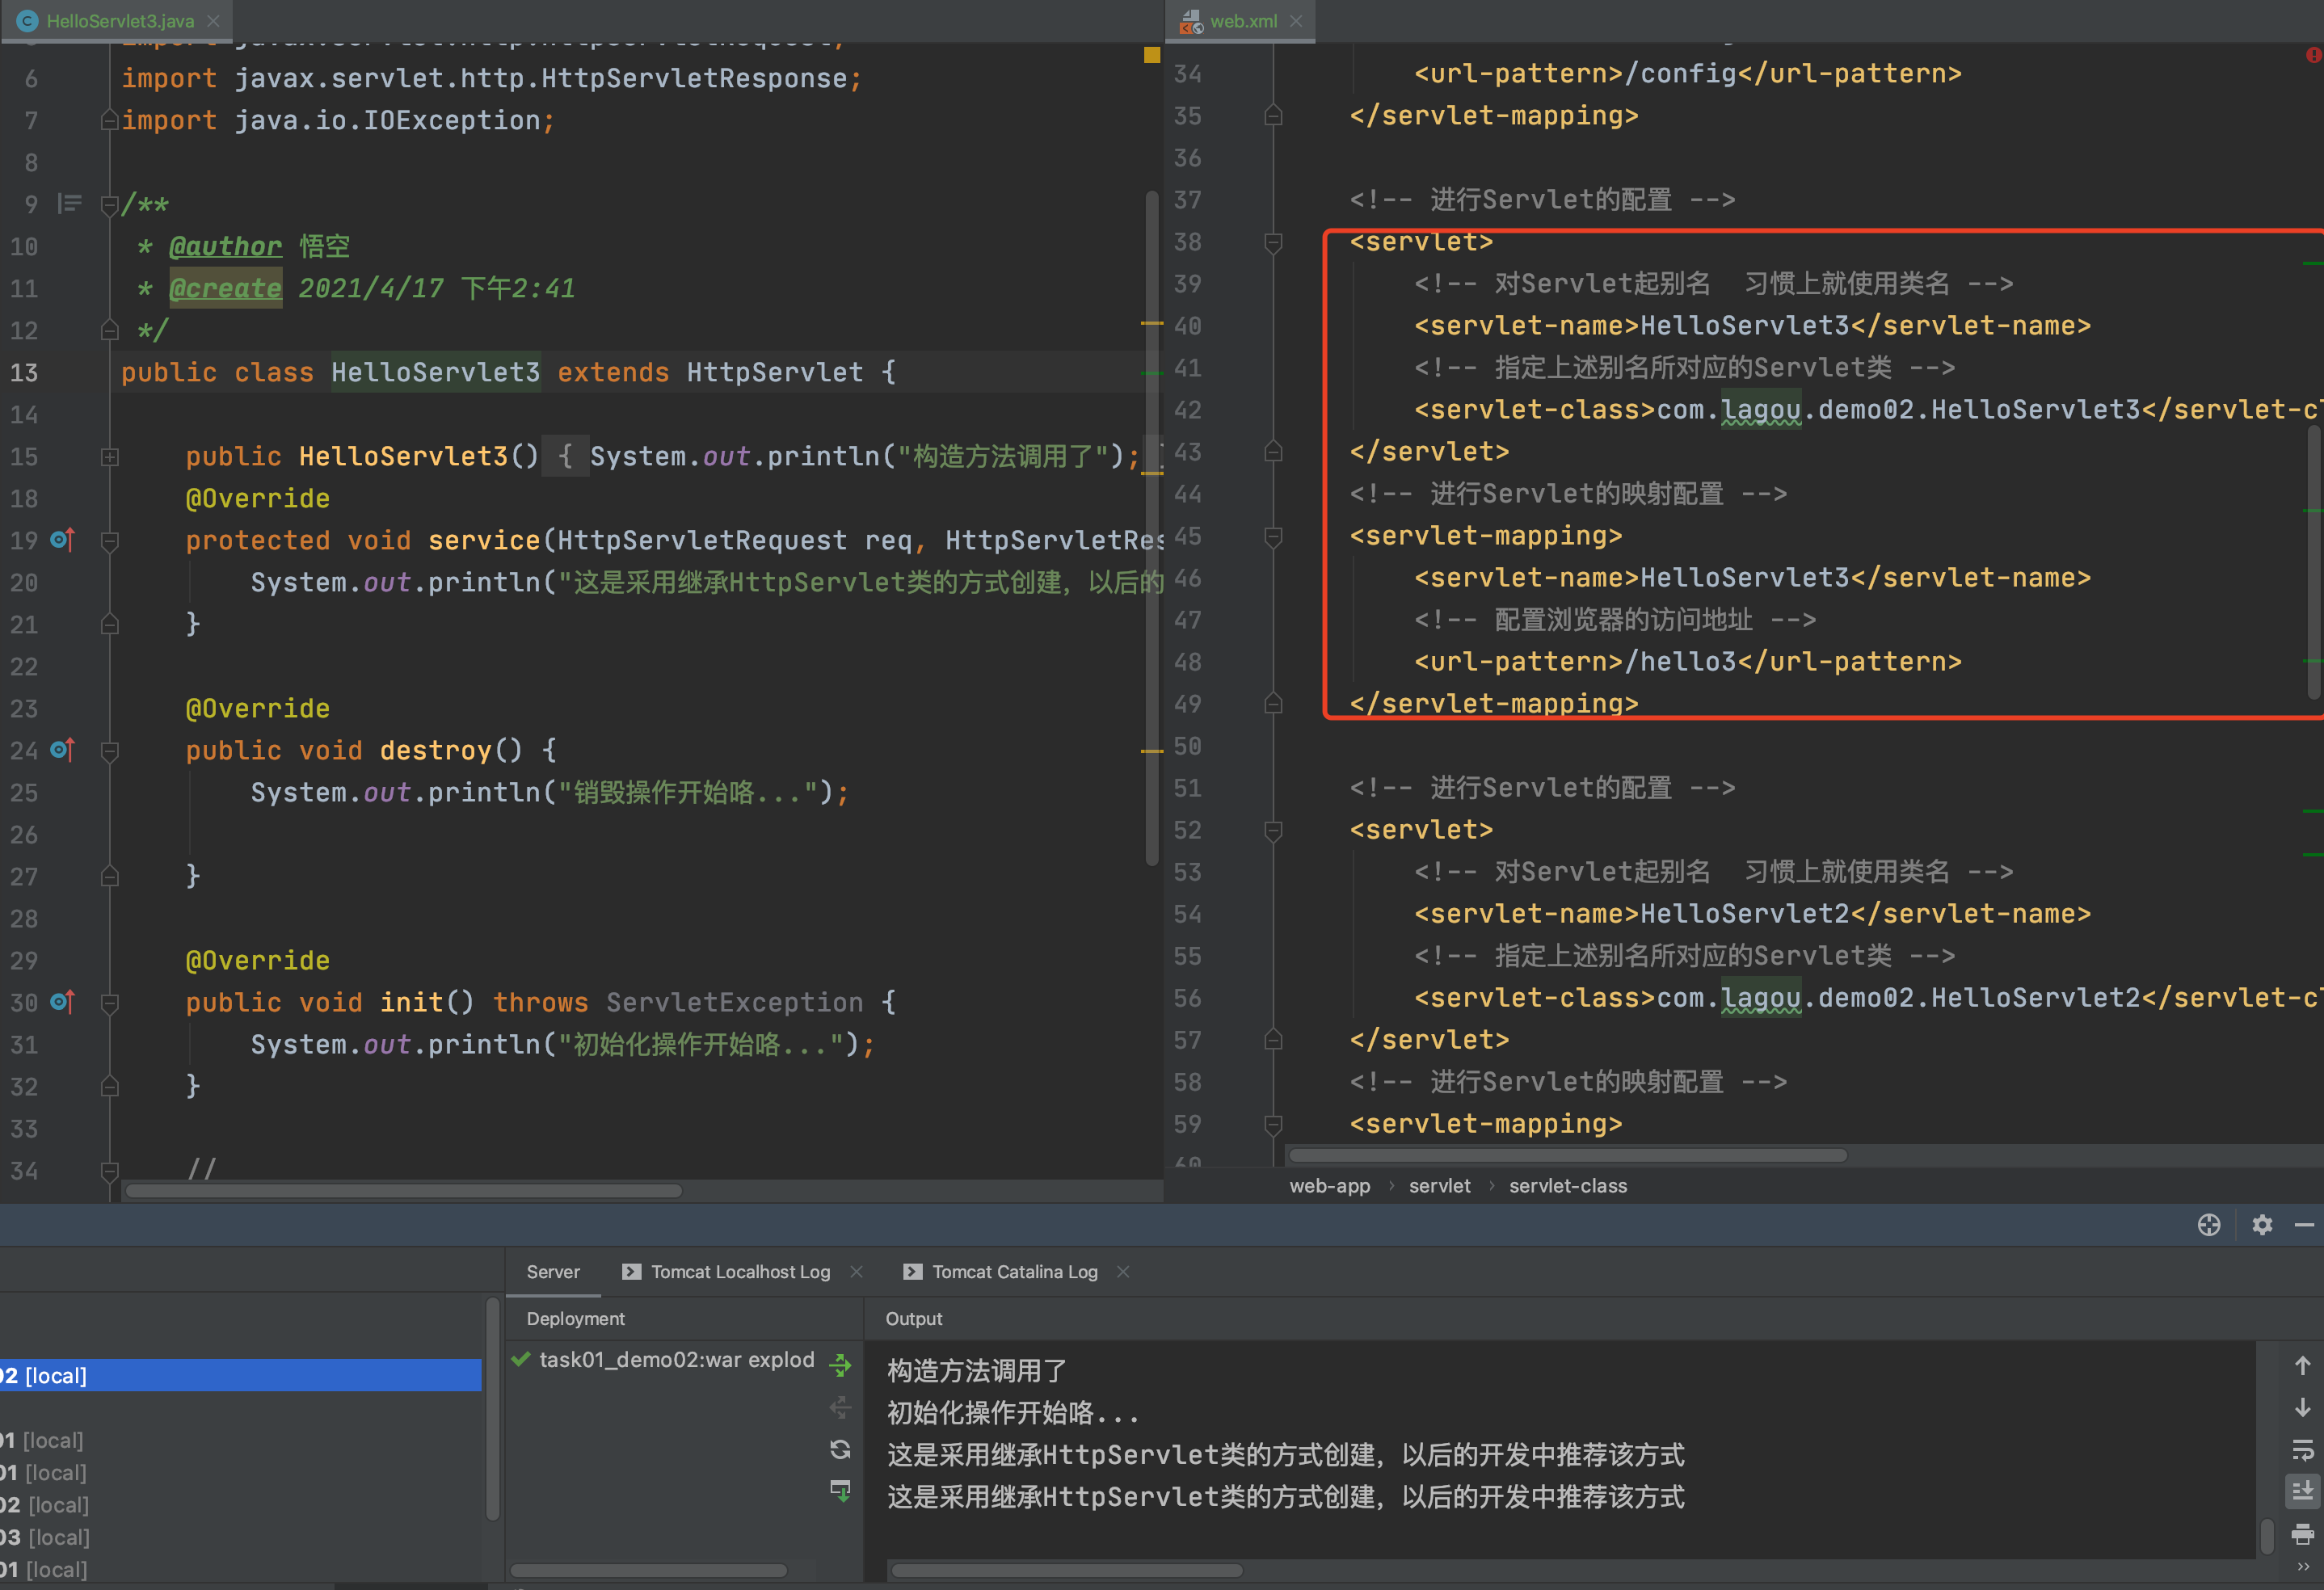
Task: Collapse the destroy method at line 24
Action: coord(110,751)
